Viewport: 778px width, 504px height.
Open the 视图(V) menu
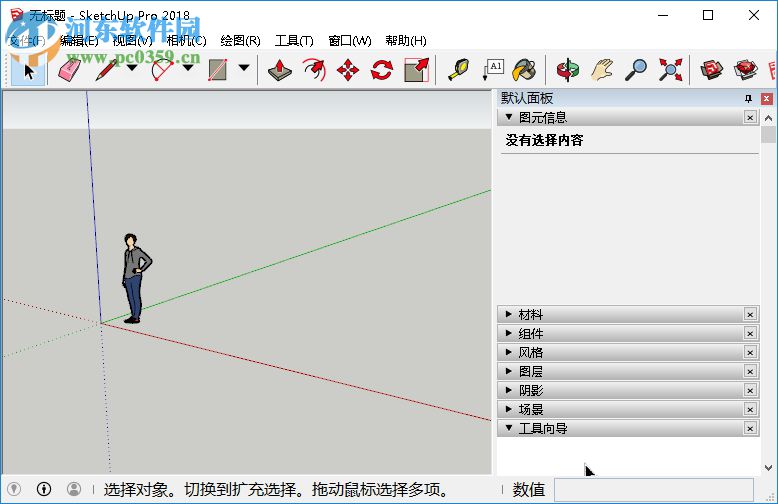tap(132, 41)
